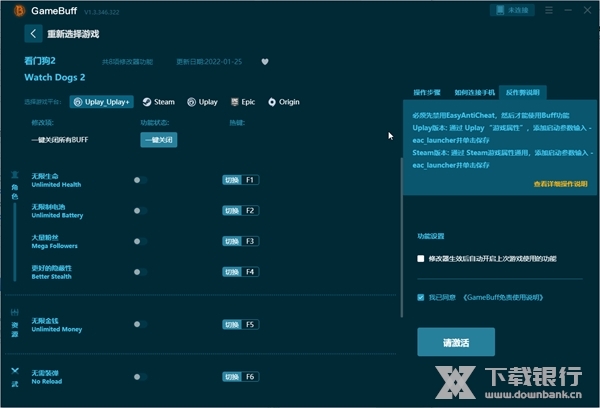Select the Steam platform option
This screenshot has width=600, height=408.
point(158,102)
